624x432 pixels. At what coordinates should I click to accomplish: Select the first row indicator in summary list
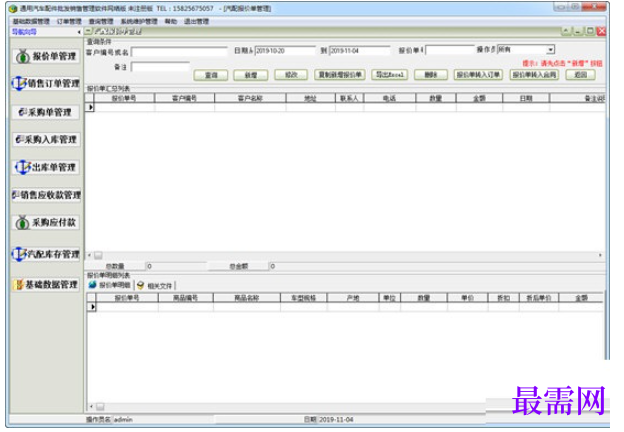[x=90, y=107]
